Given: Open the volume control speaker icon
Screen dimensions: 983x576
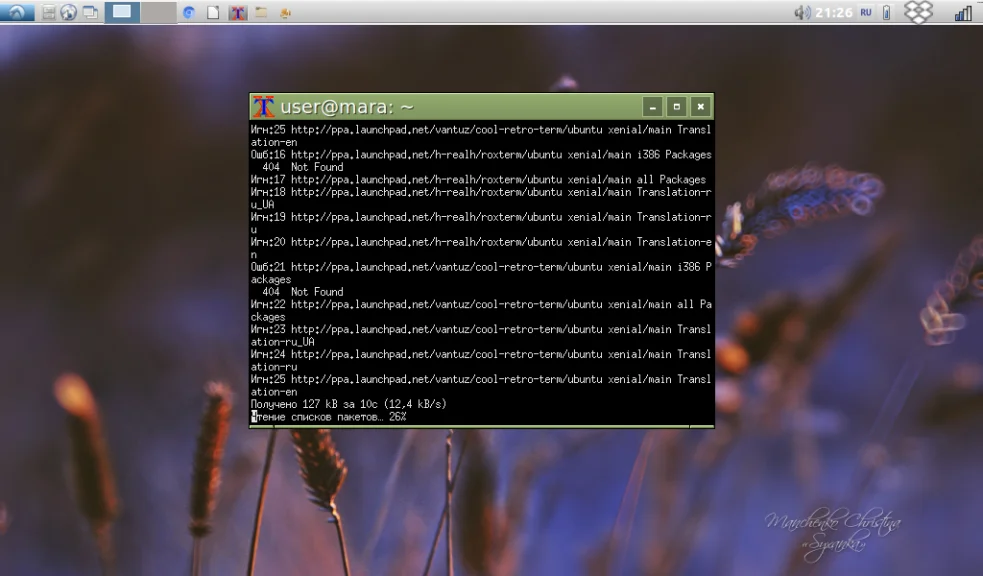Looking at the screenshot, I should point(802,13).
